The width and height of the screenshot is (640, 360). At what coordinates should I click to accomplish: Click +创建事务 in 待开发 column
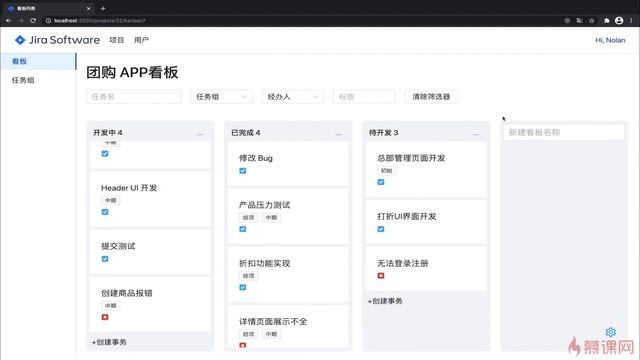coord(385,301)
